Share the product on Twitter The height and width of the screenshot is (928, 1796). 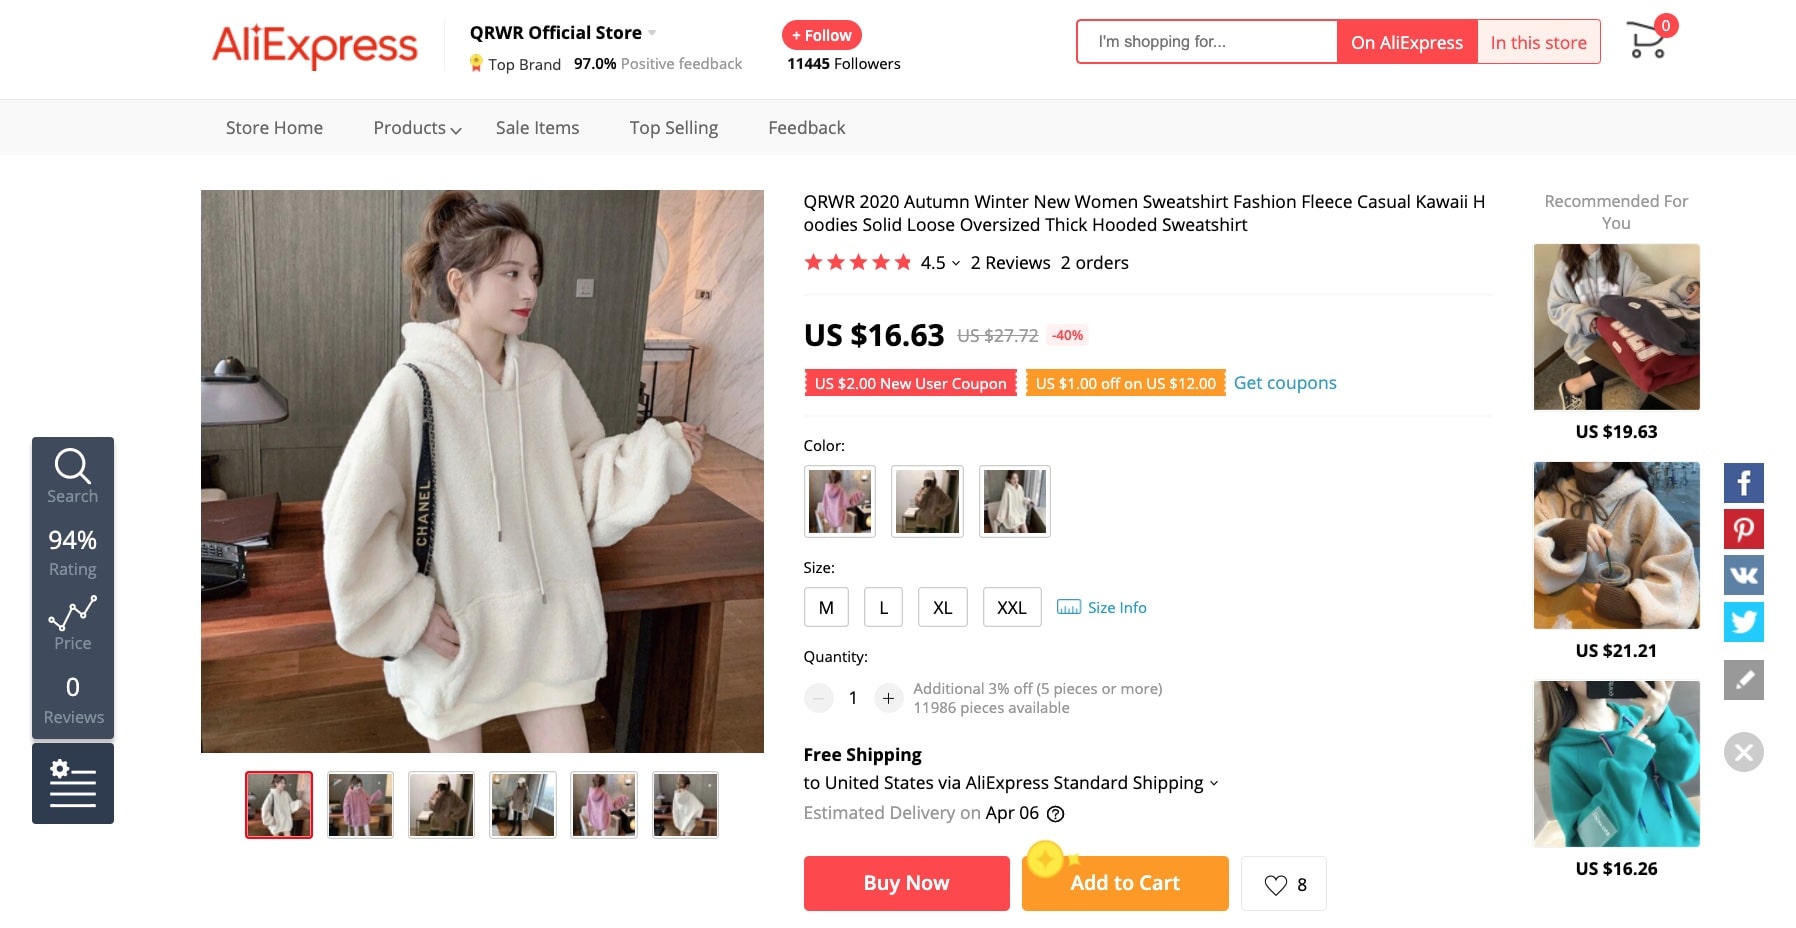pyautogui.click(x=1743, y=621)
